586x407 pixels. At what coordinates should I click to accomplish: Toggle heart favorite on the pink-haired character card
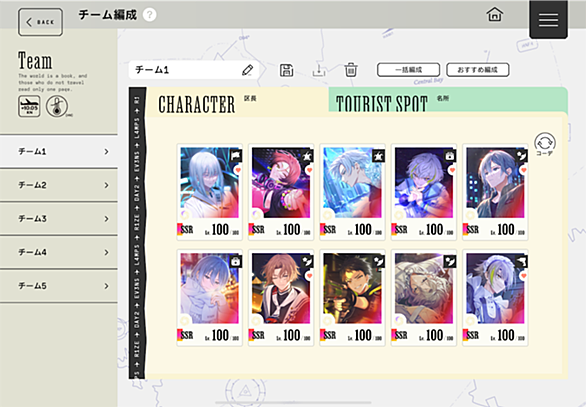(x=309, y=170)
